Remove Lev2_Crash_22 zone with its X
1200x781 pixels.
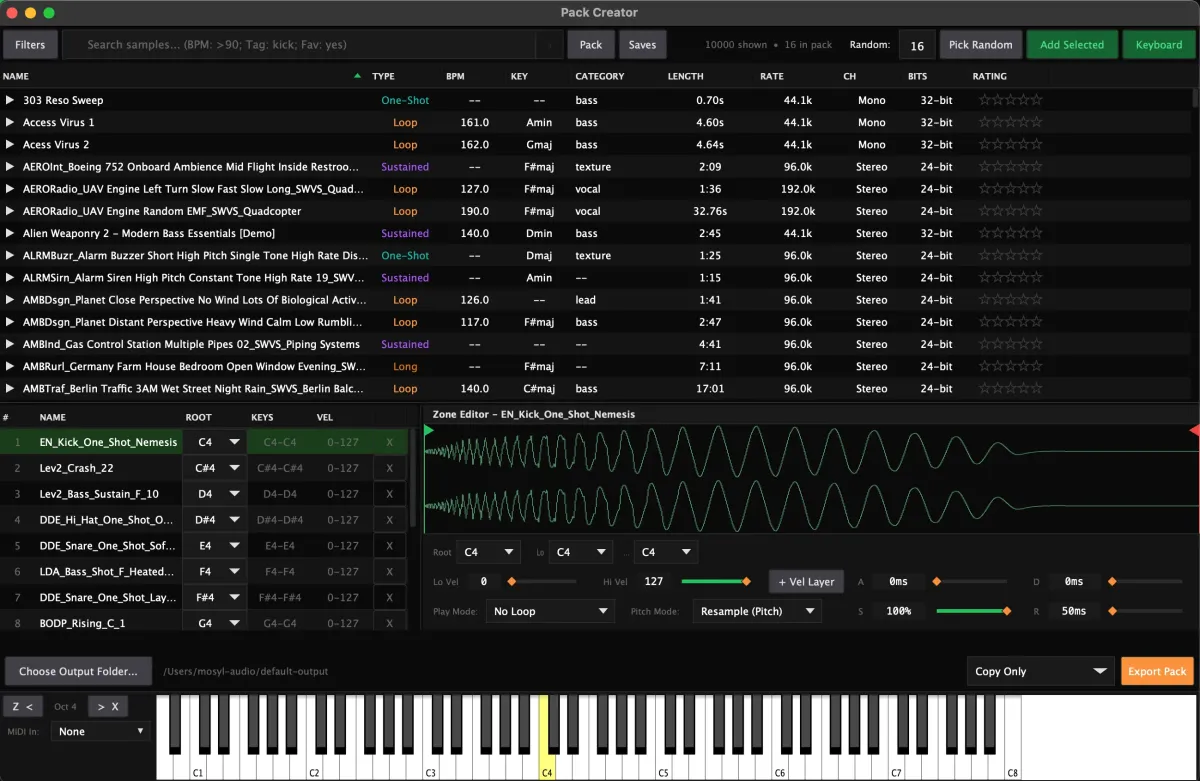[x=390, y=468]
